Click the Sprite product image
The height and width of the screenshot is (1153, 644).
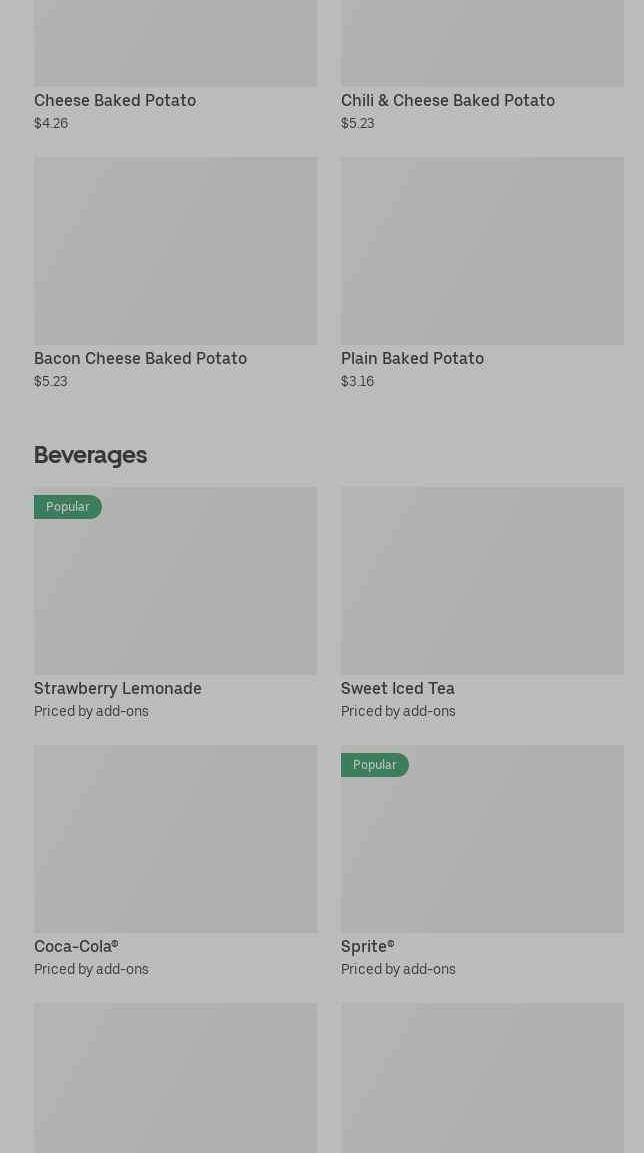pyautogui.click(x=482, y=848)
